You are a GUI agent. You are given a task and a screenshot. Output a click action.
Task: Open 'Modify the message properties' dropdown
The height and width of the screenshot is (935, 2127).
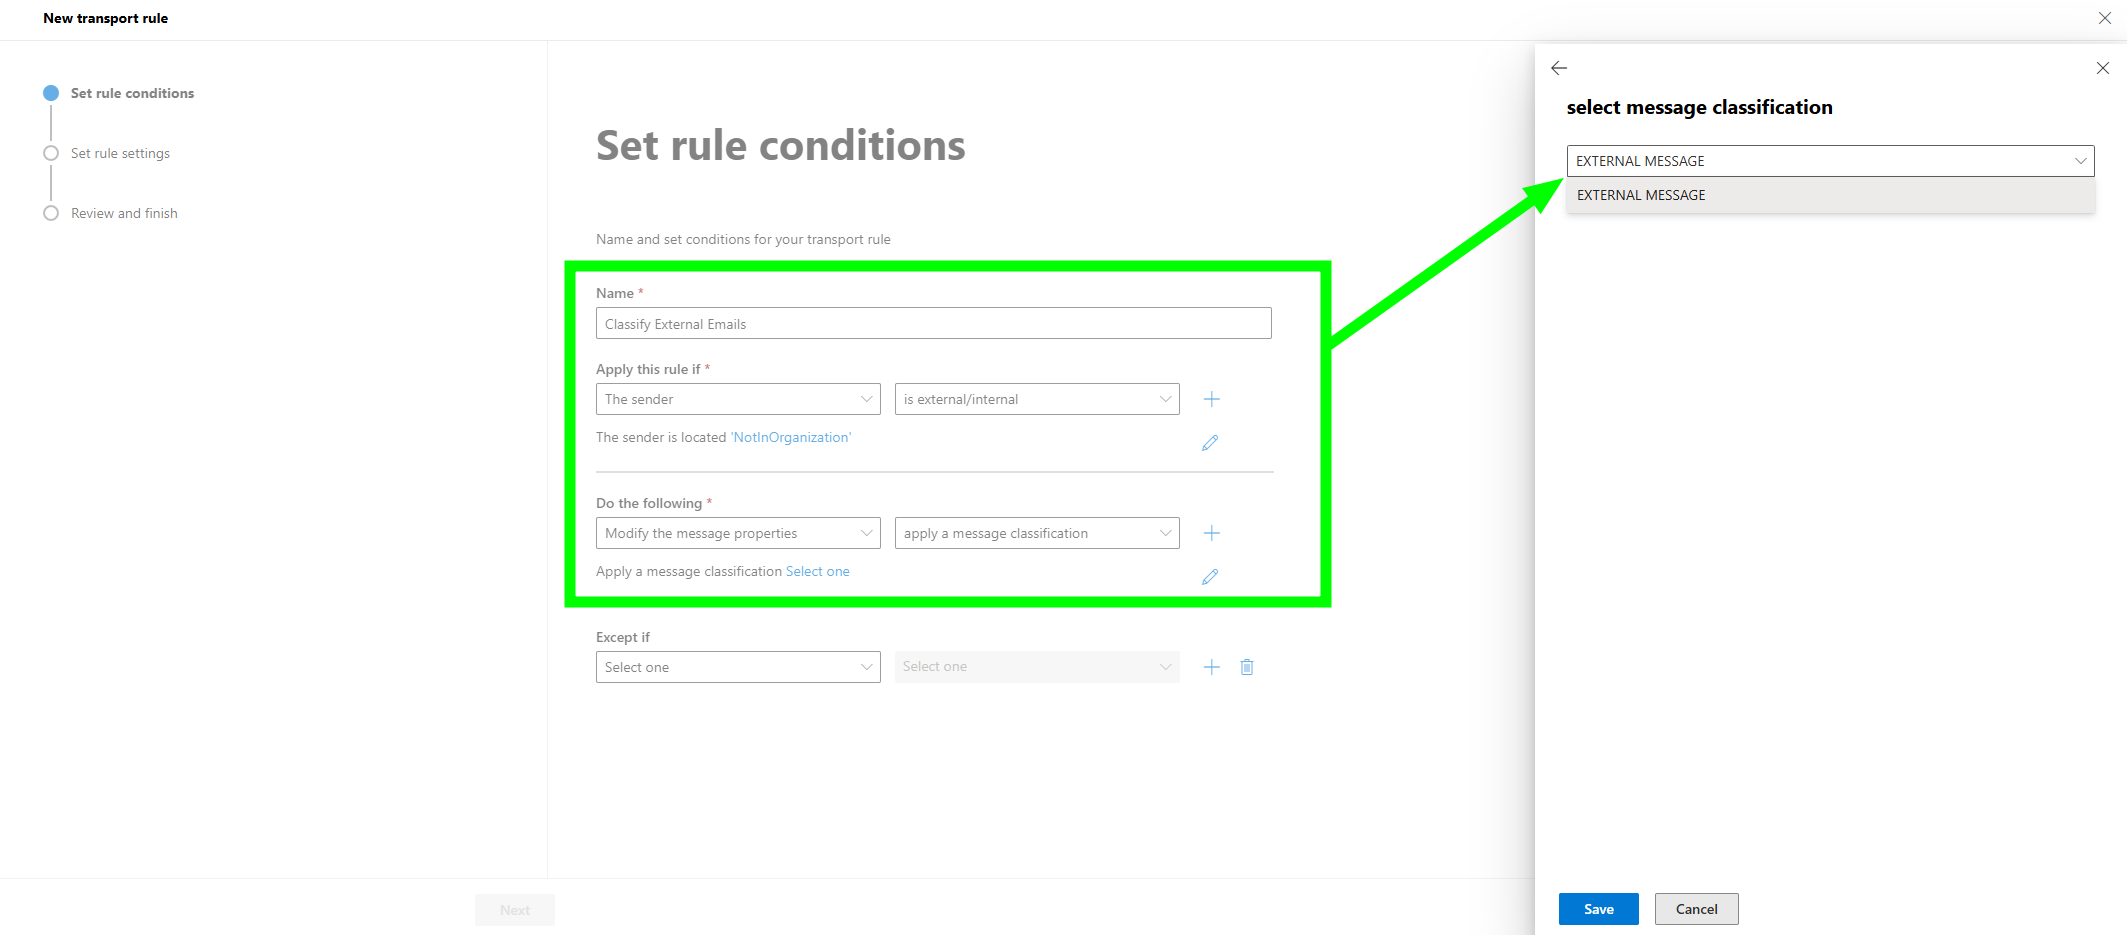tap(738, 533)
